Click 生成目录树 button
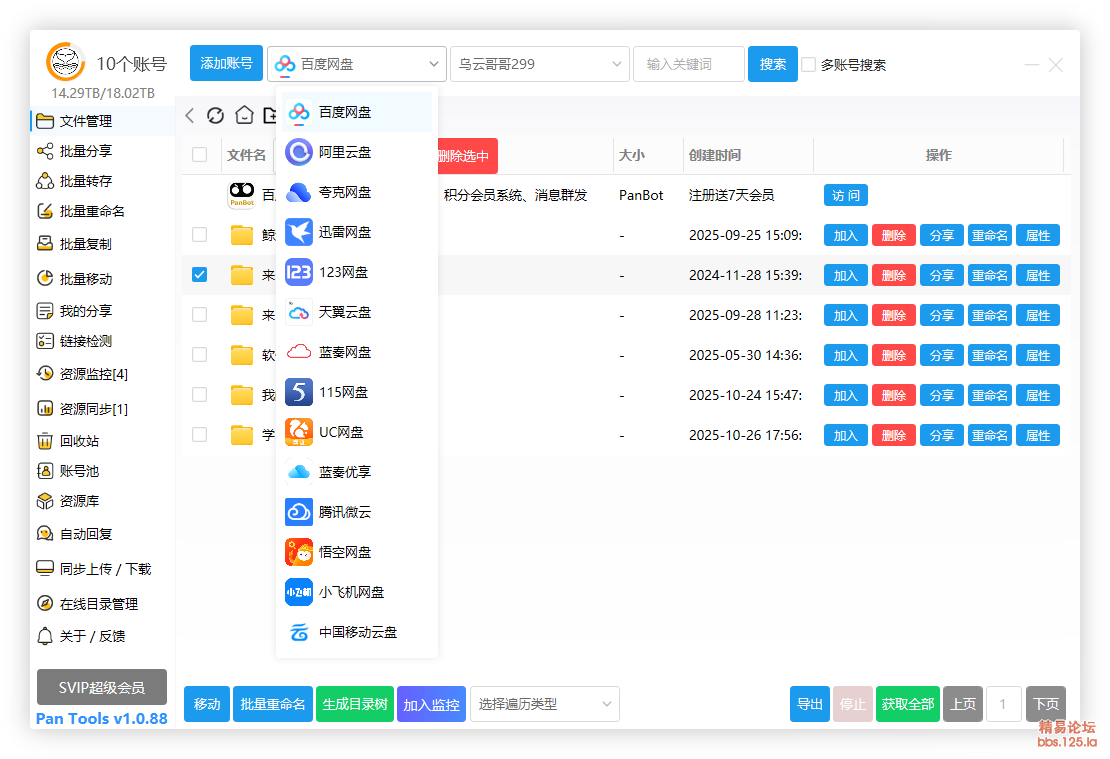 (x=355, y=704)
